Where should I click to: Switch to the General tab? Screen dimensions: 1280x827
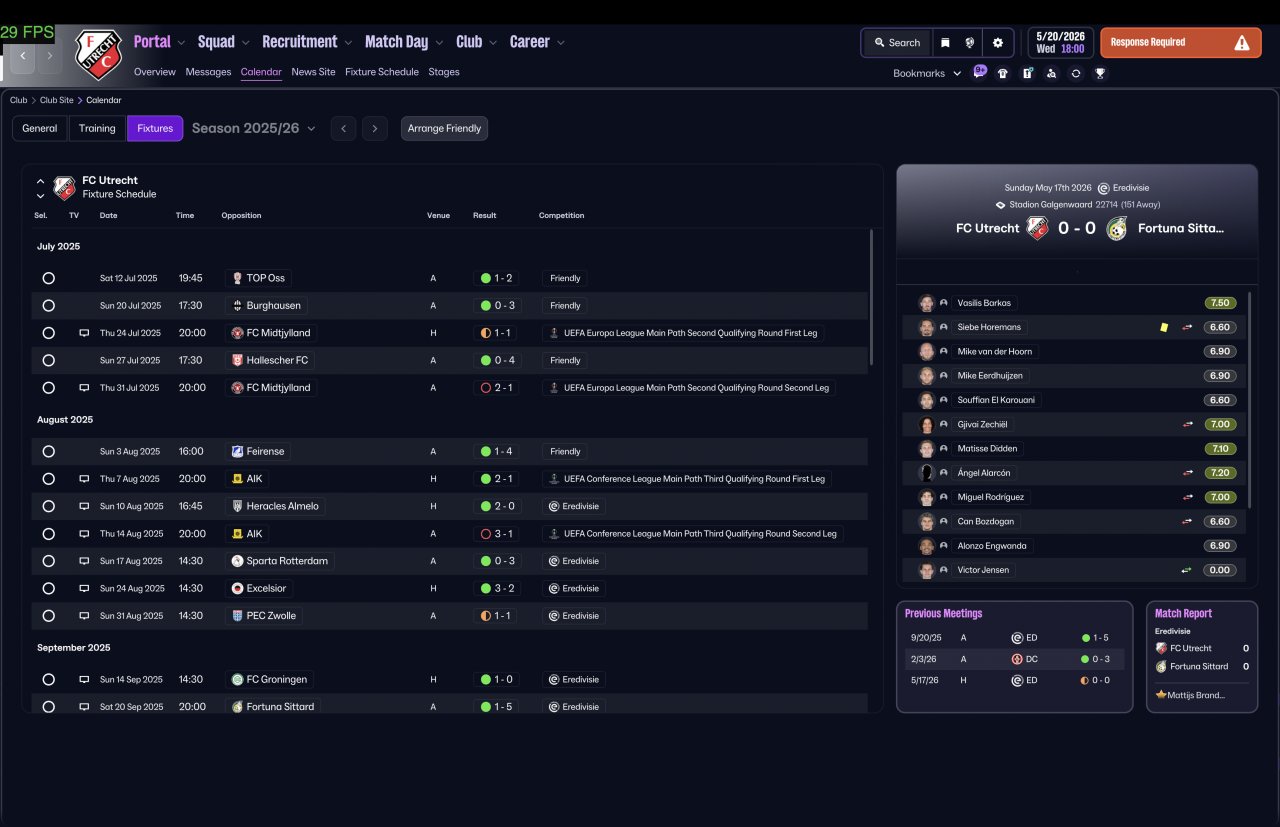[40, 128]
